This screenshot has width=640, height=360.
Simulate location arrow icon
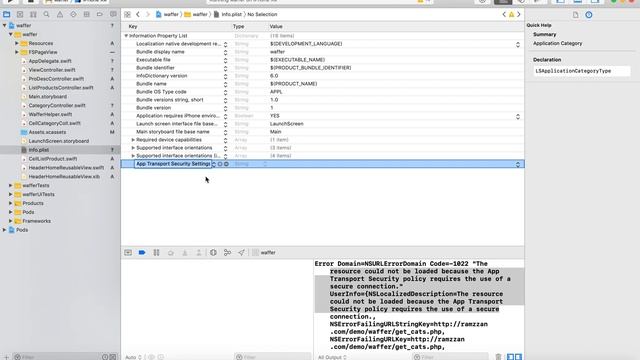click(x=241, y=253)
